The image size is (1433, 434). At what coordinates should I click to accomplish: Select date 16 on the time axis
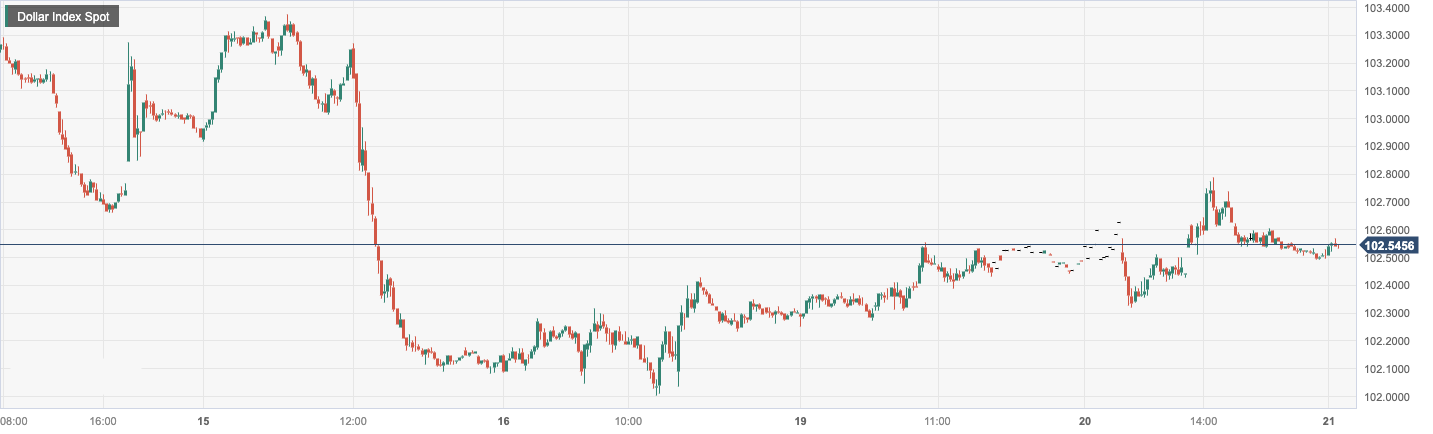pyautogui.click(x=503, y=421)
